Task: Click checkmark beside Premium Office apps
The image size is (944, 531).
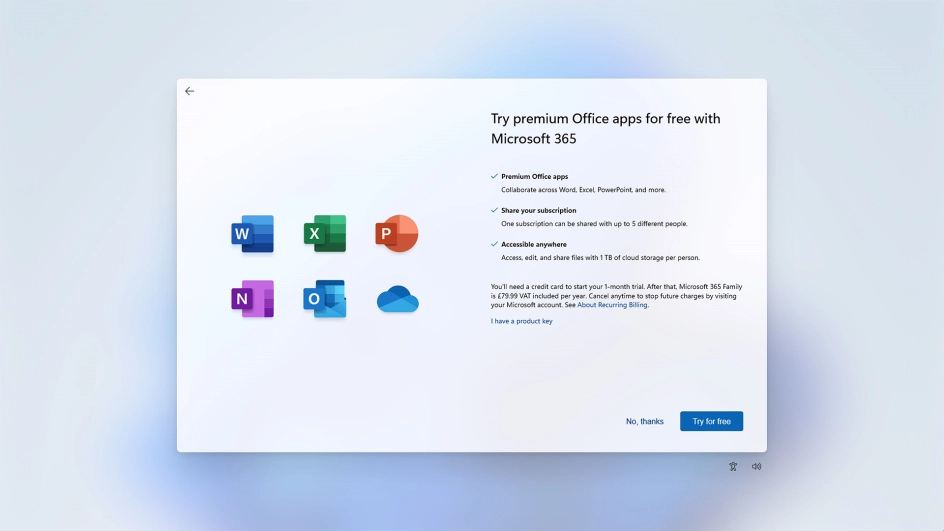Action: [494, 176]
